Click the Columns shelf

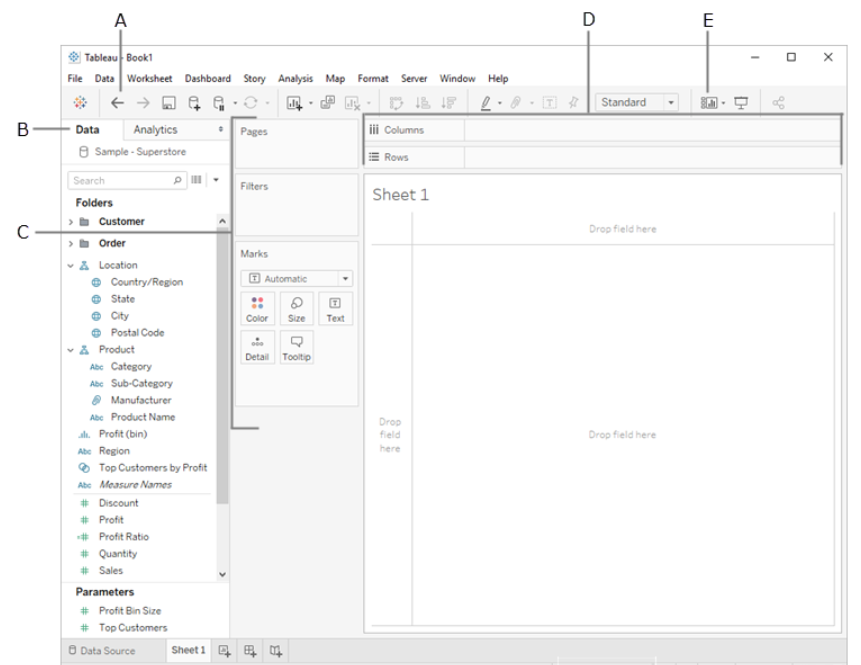coord(602,130)
